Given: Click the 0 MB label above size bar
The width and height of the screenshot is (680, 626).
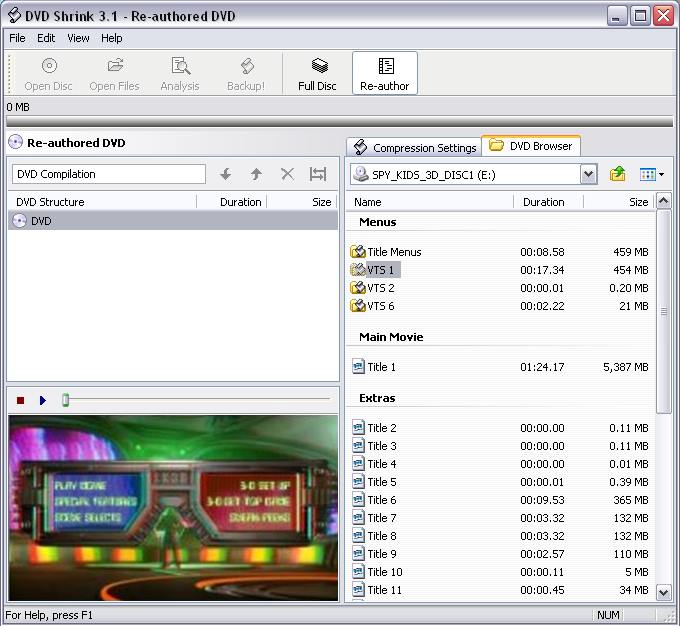Looking at the screenshot, I should click(x=18, y=107).
